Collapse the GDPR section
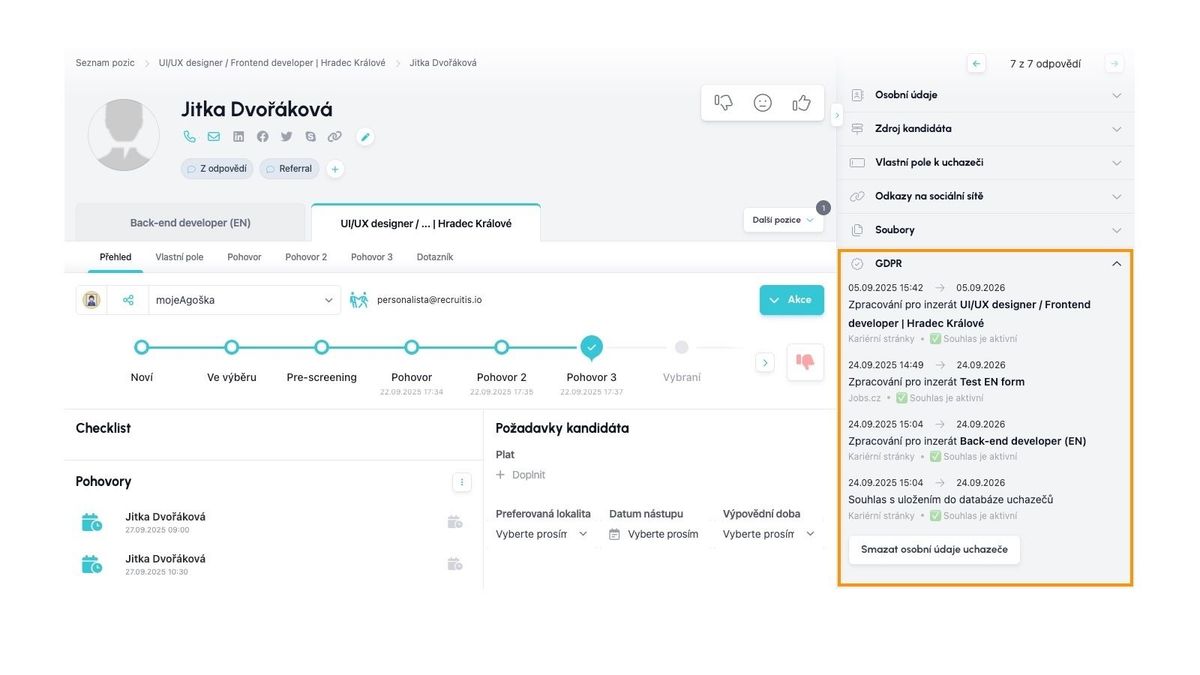 pyautogui.click(x=1116, y=264)
